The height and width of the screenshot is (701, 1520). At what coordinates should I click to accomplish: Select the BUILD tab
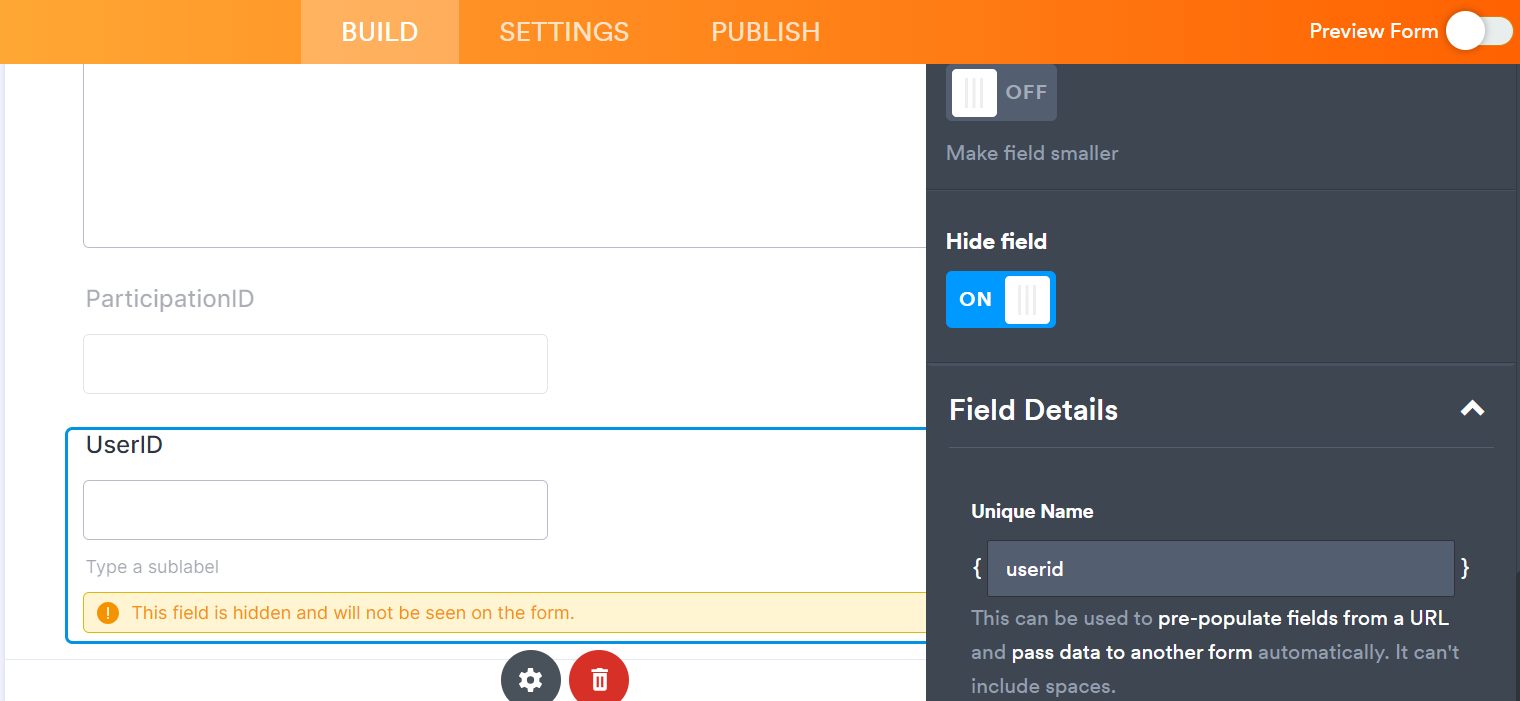[x=379, y=31]
